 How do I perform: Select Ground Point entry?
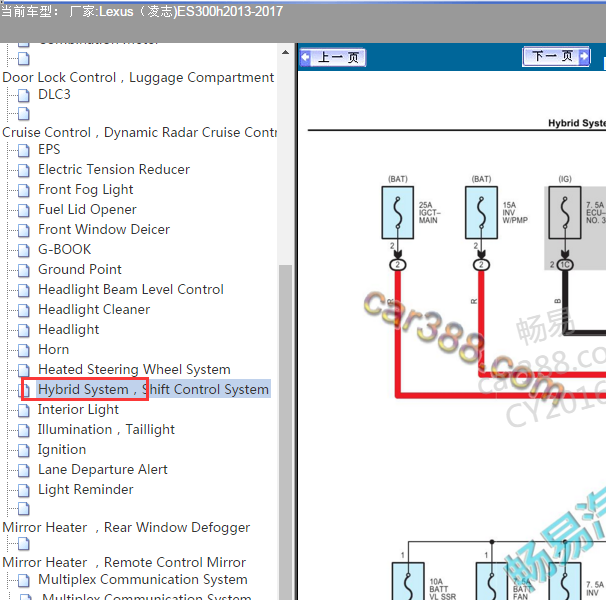(80, 269)
